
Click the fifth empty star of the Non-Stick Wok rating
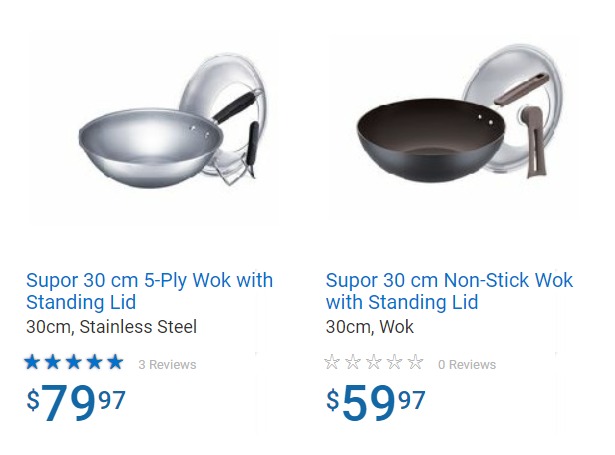point(415,362)
